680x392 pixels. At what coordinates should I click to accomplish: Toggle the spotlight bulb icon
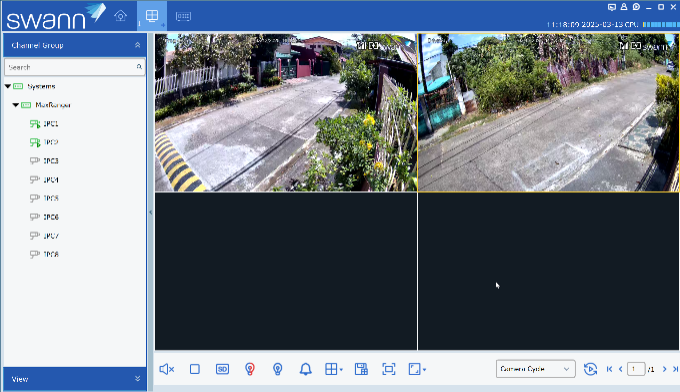coord(278,369)
